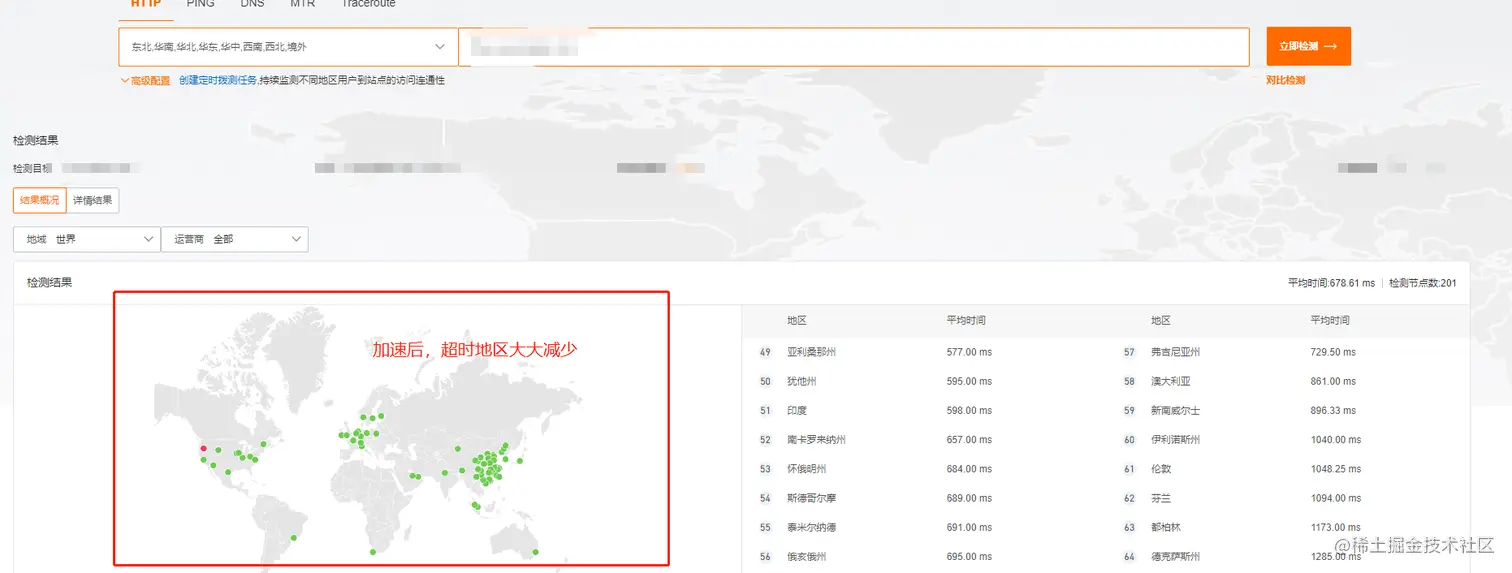
Task: Click the 1048.25 ms average time value
Action: 1336,468
